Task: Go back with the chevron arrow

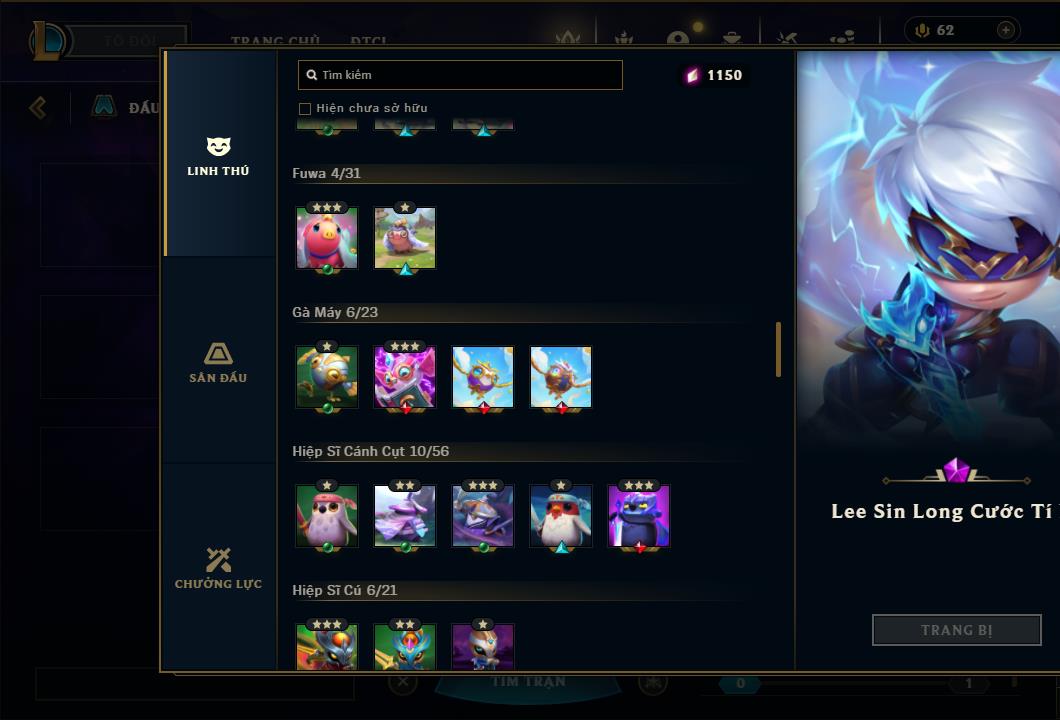Action: point(38,107)
